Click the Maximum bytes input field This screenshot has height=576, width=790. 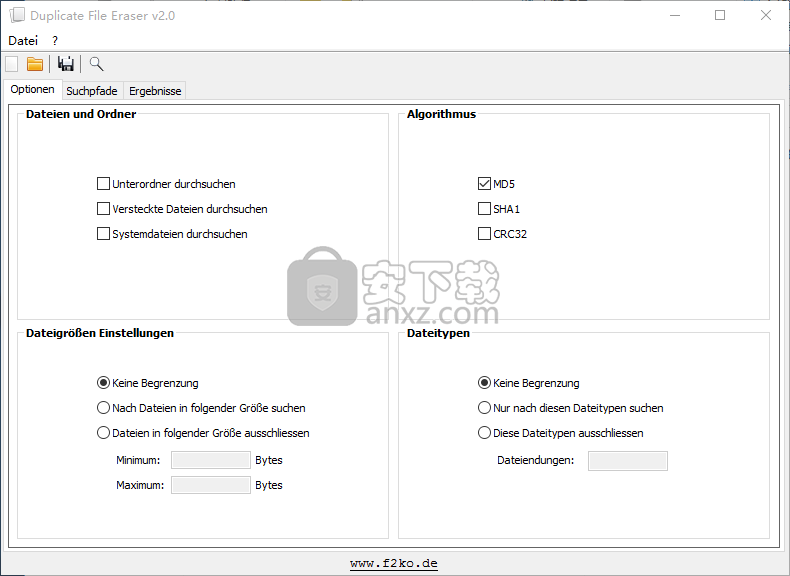pyautogui.click(x=211, y=485)
